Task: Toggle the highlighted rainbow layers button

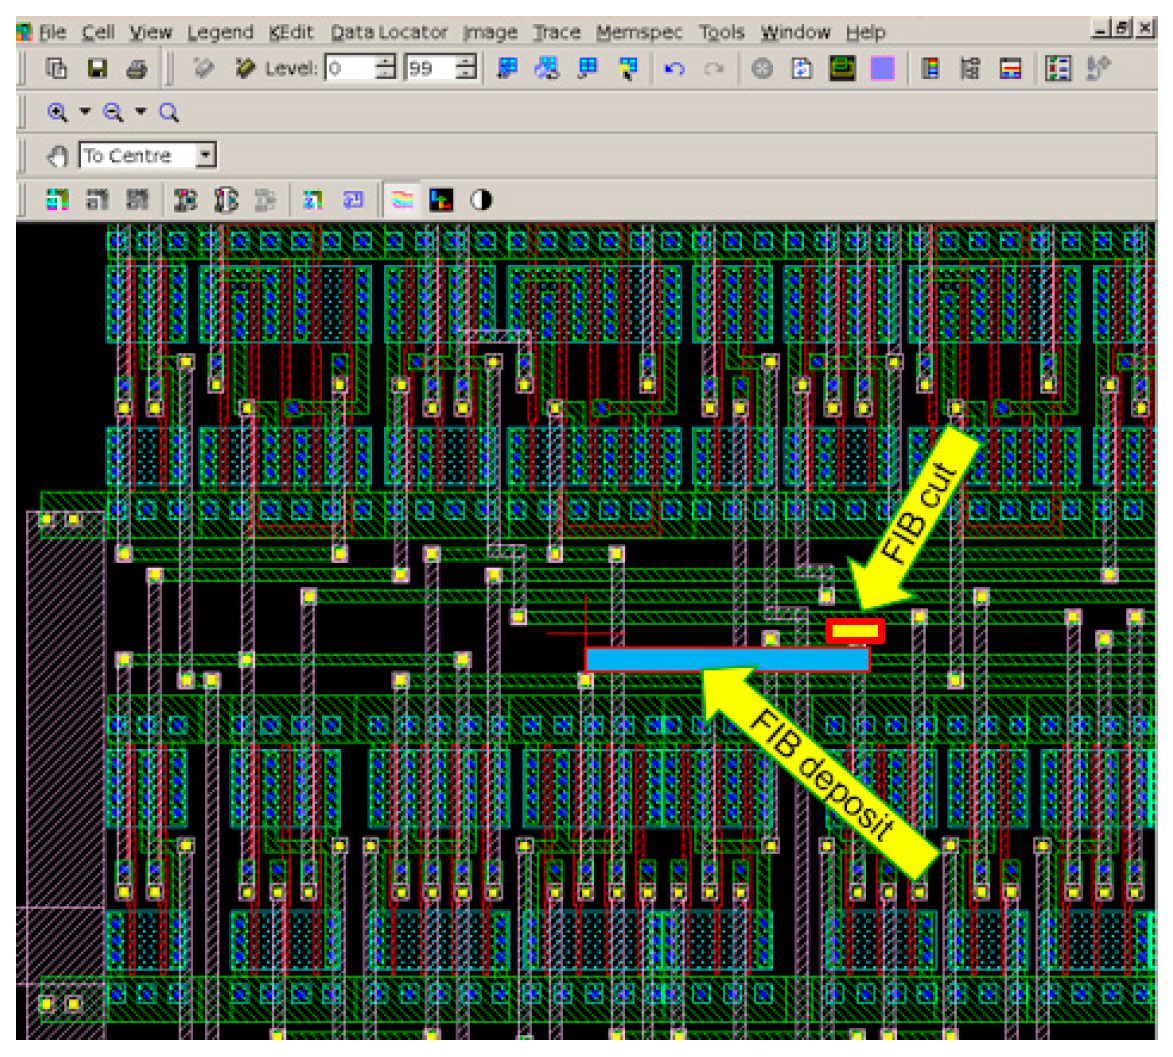Action: point(401,200)
